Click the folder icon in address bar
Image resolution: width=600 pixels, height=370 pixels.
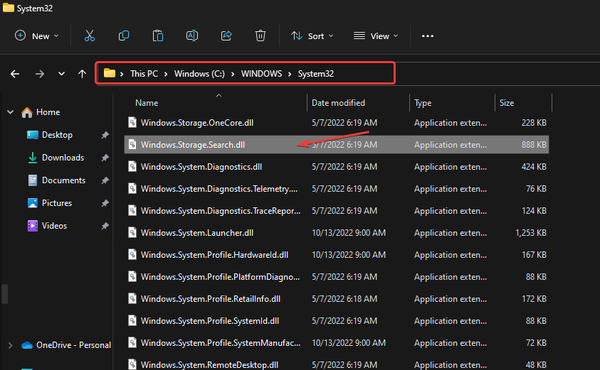[x=109, y=73]
